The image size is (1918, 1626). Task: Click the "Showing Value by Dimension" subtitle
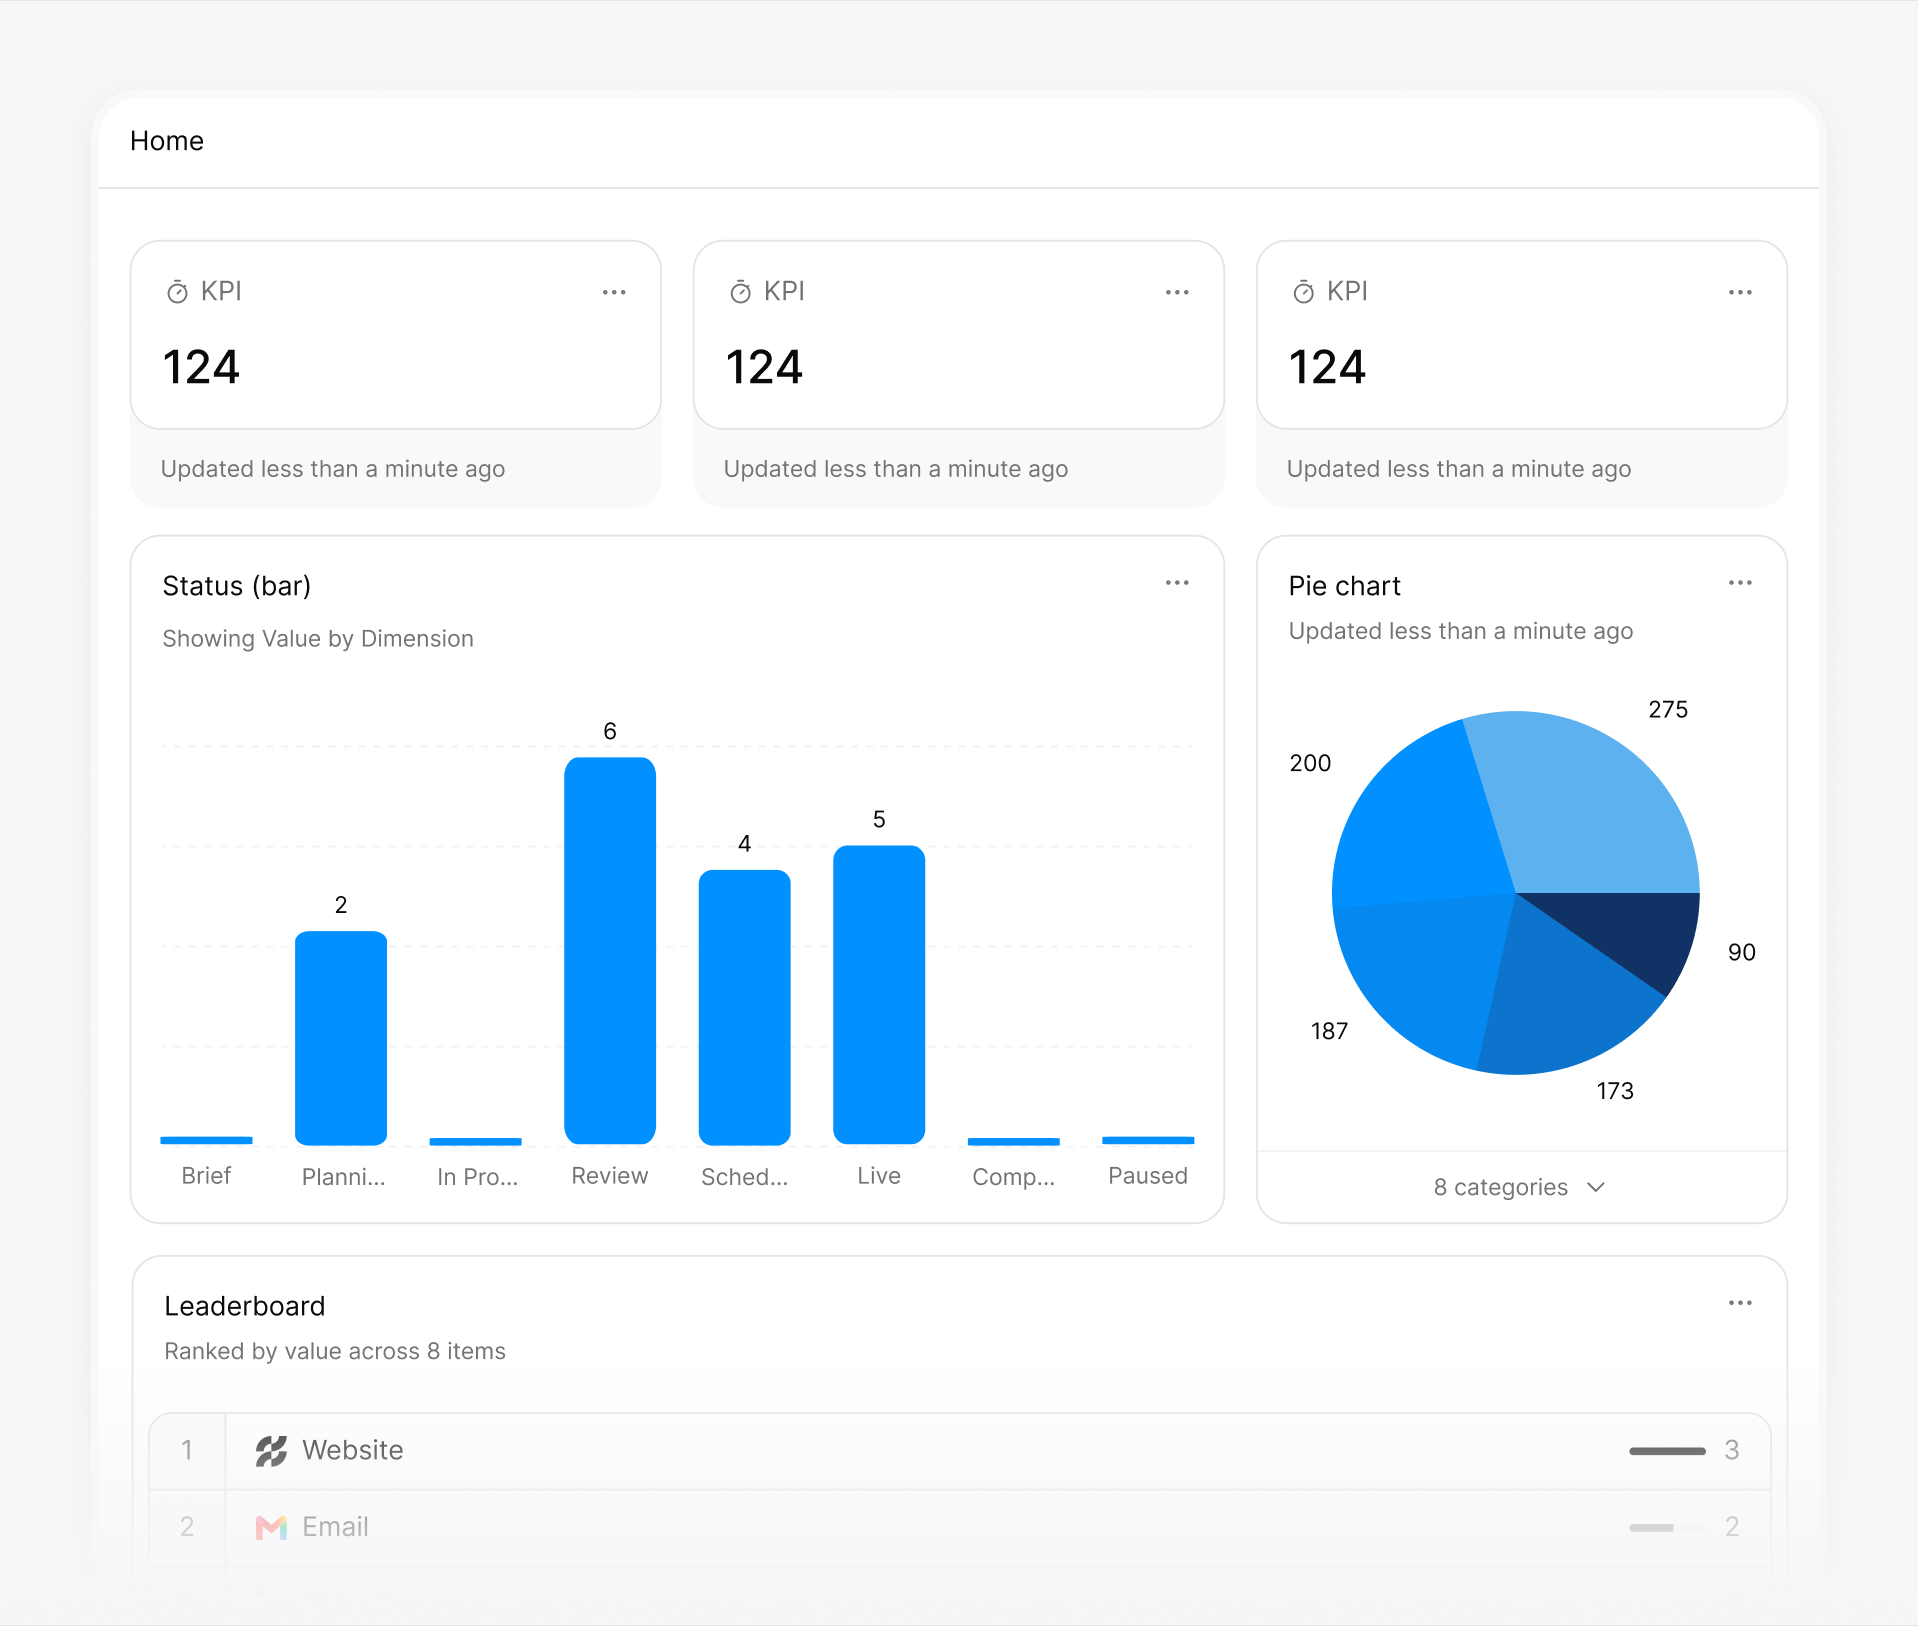[318, 639]
